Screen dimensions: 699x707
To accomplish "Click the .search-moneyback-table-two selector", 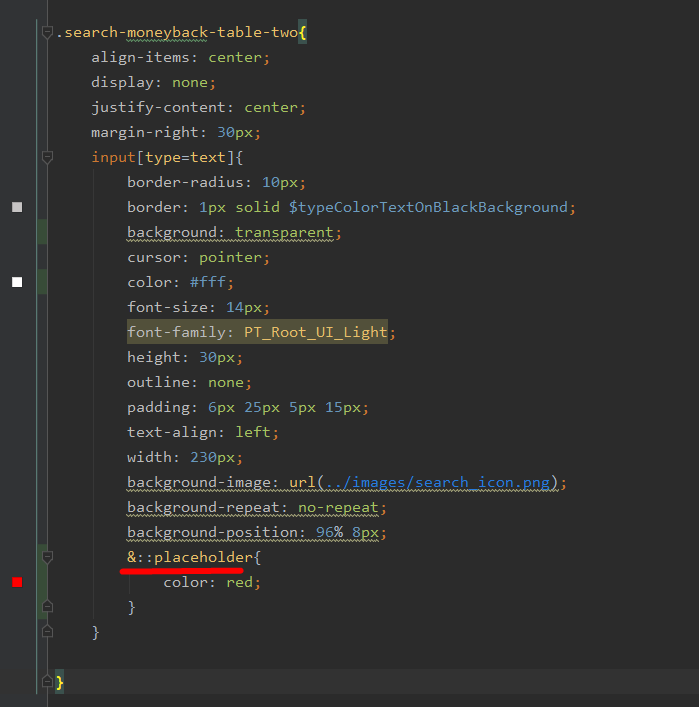I will pyautogui.click(x=177, y=32).
